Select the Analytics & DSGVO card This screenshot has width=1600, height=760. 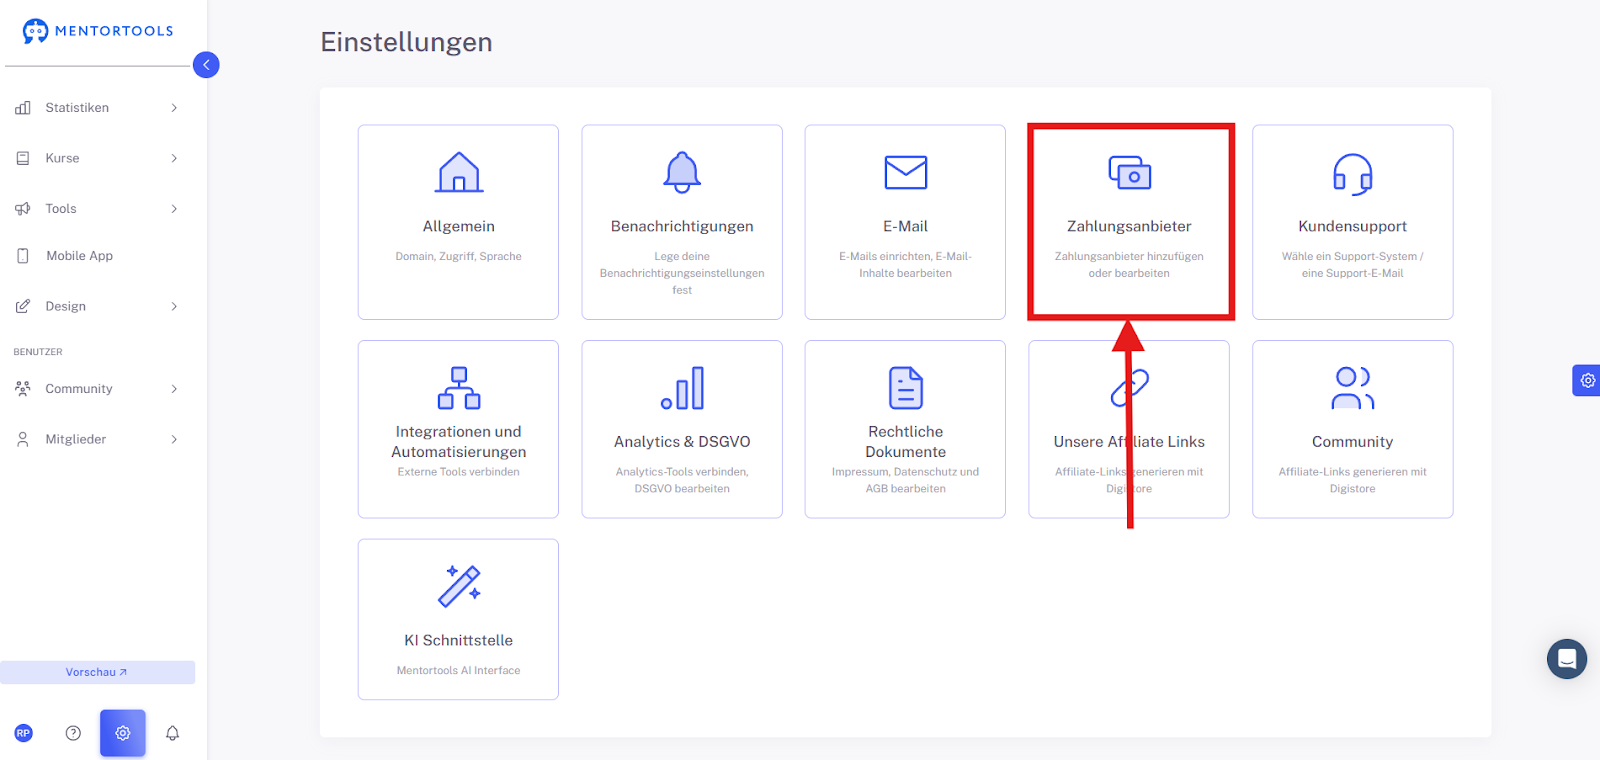coord(682,429)
